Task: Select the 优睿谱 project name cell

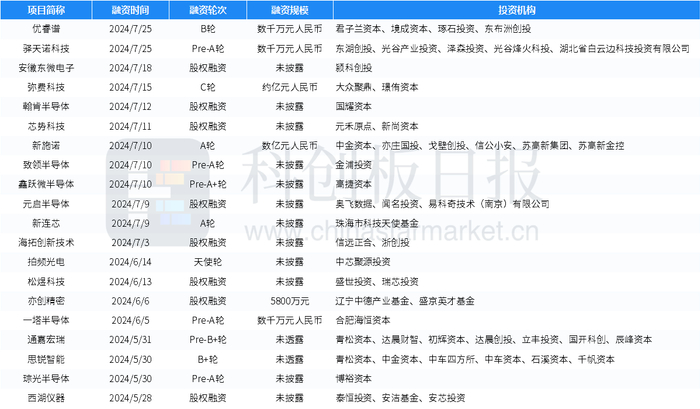Action: pyautogui.click(x=46, y=29)
